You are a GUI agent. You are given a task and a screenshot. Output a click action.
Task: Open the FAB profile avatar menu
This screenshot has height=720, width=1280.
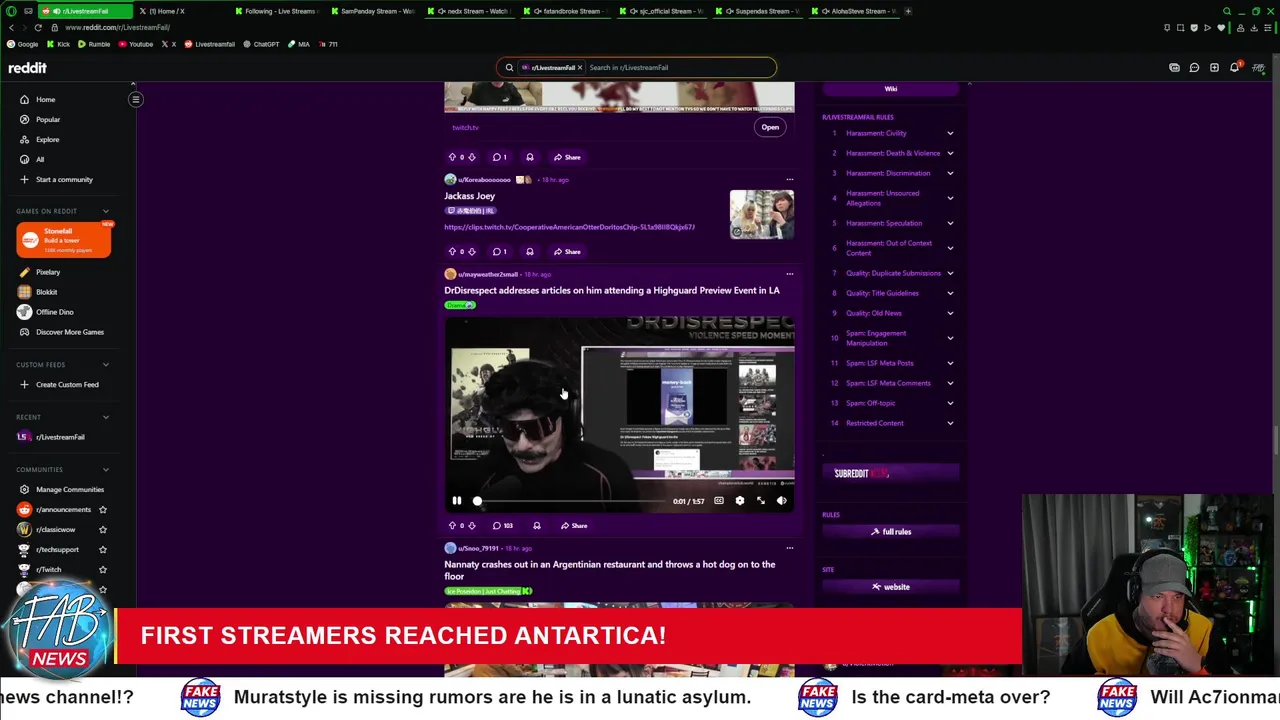point(1258,67)
